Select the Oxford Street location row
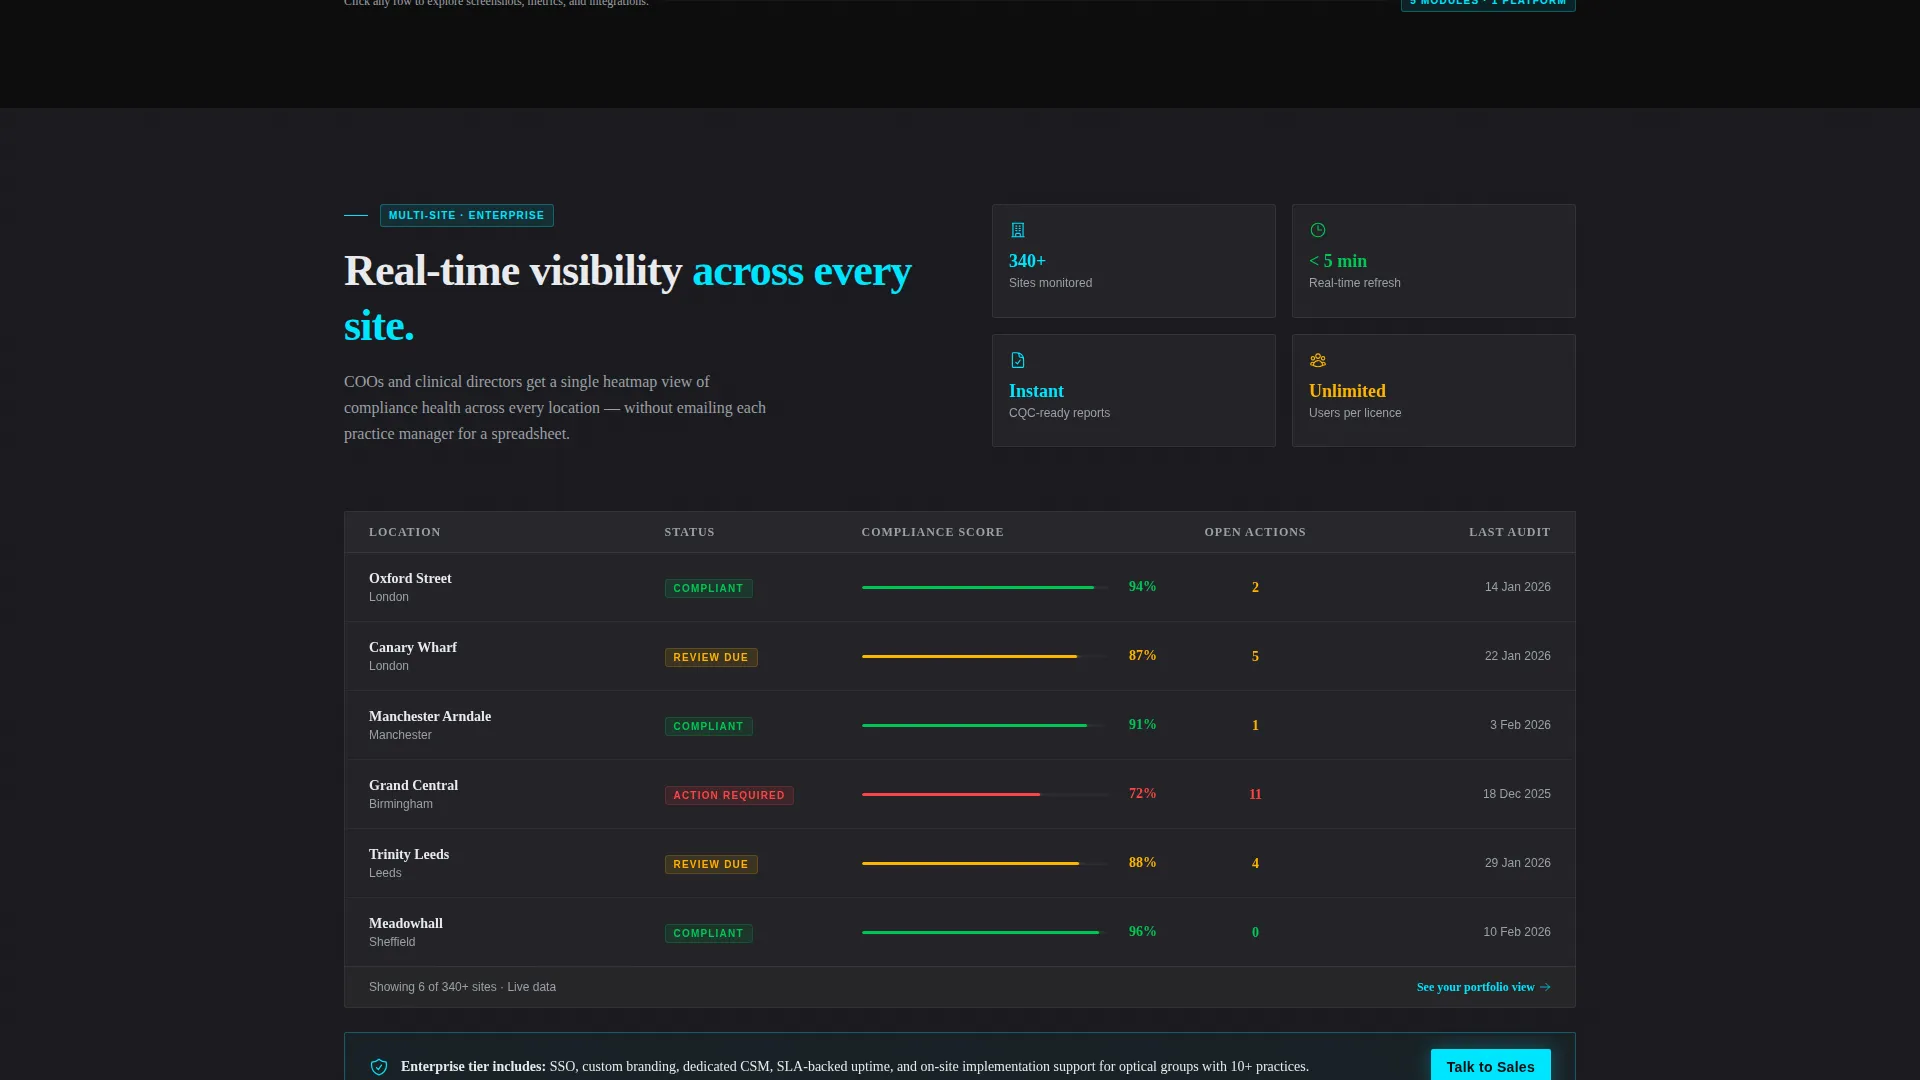 960,587
